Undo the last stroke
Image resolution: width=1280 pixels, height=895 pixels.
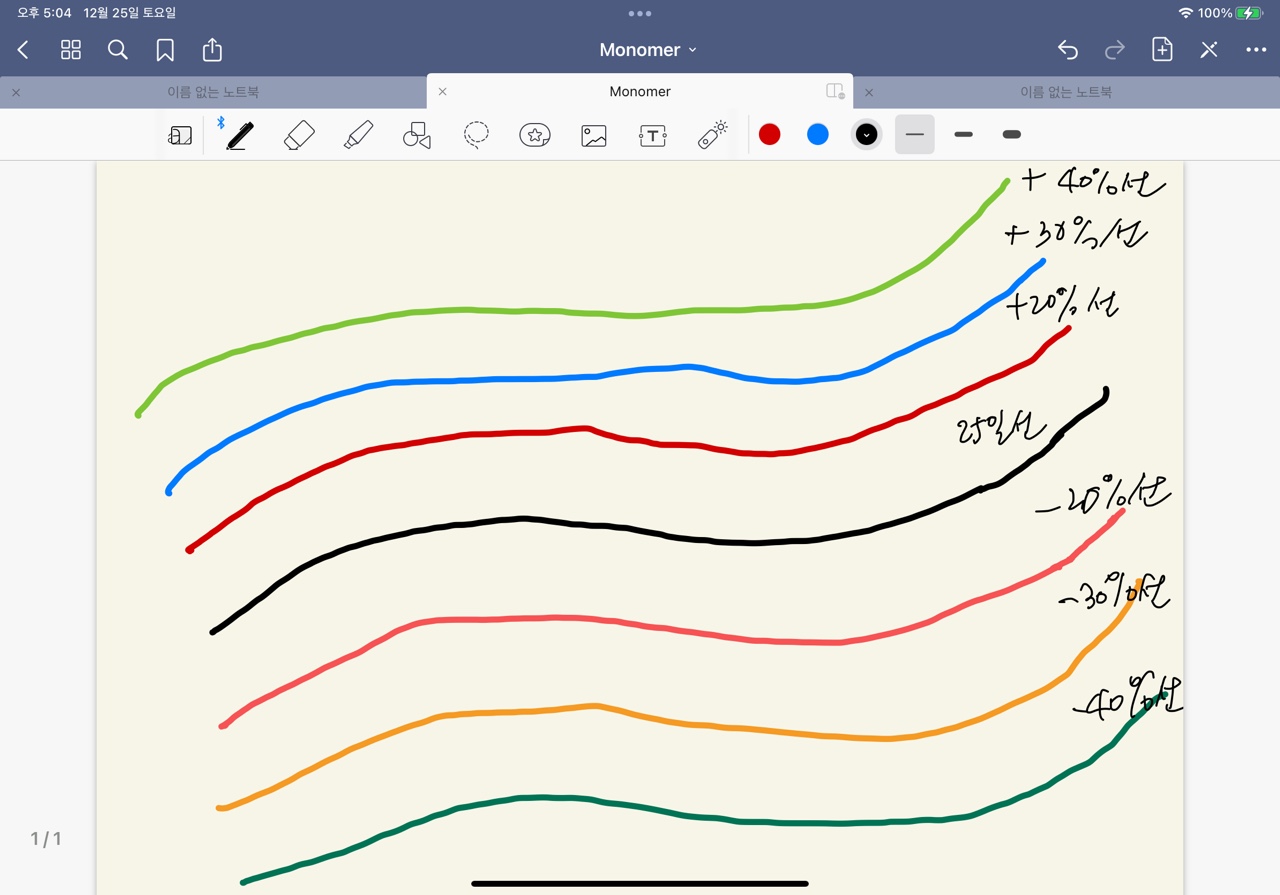pos(1068,50)
